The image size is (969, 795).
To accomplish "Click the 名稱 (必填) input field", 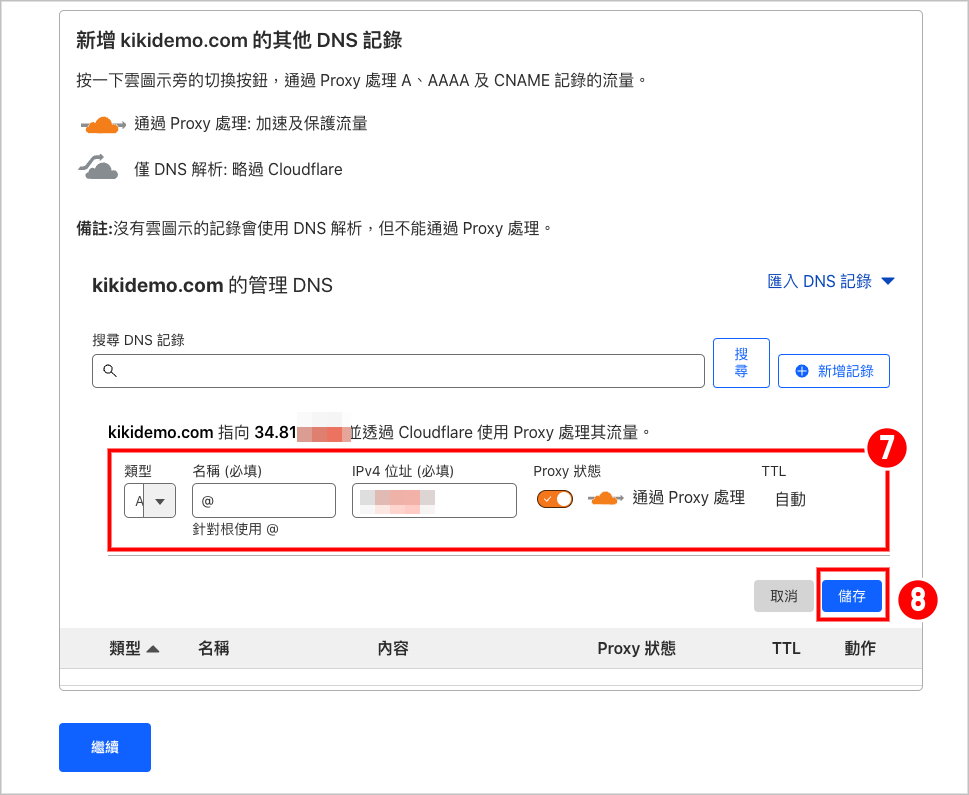I will click(264, 501).
